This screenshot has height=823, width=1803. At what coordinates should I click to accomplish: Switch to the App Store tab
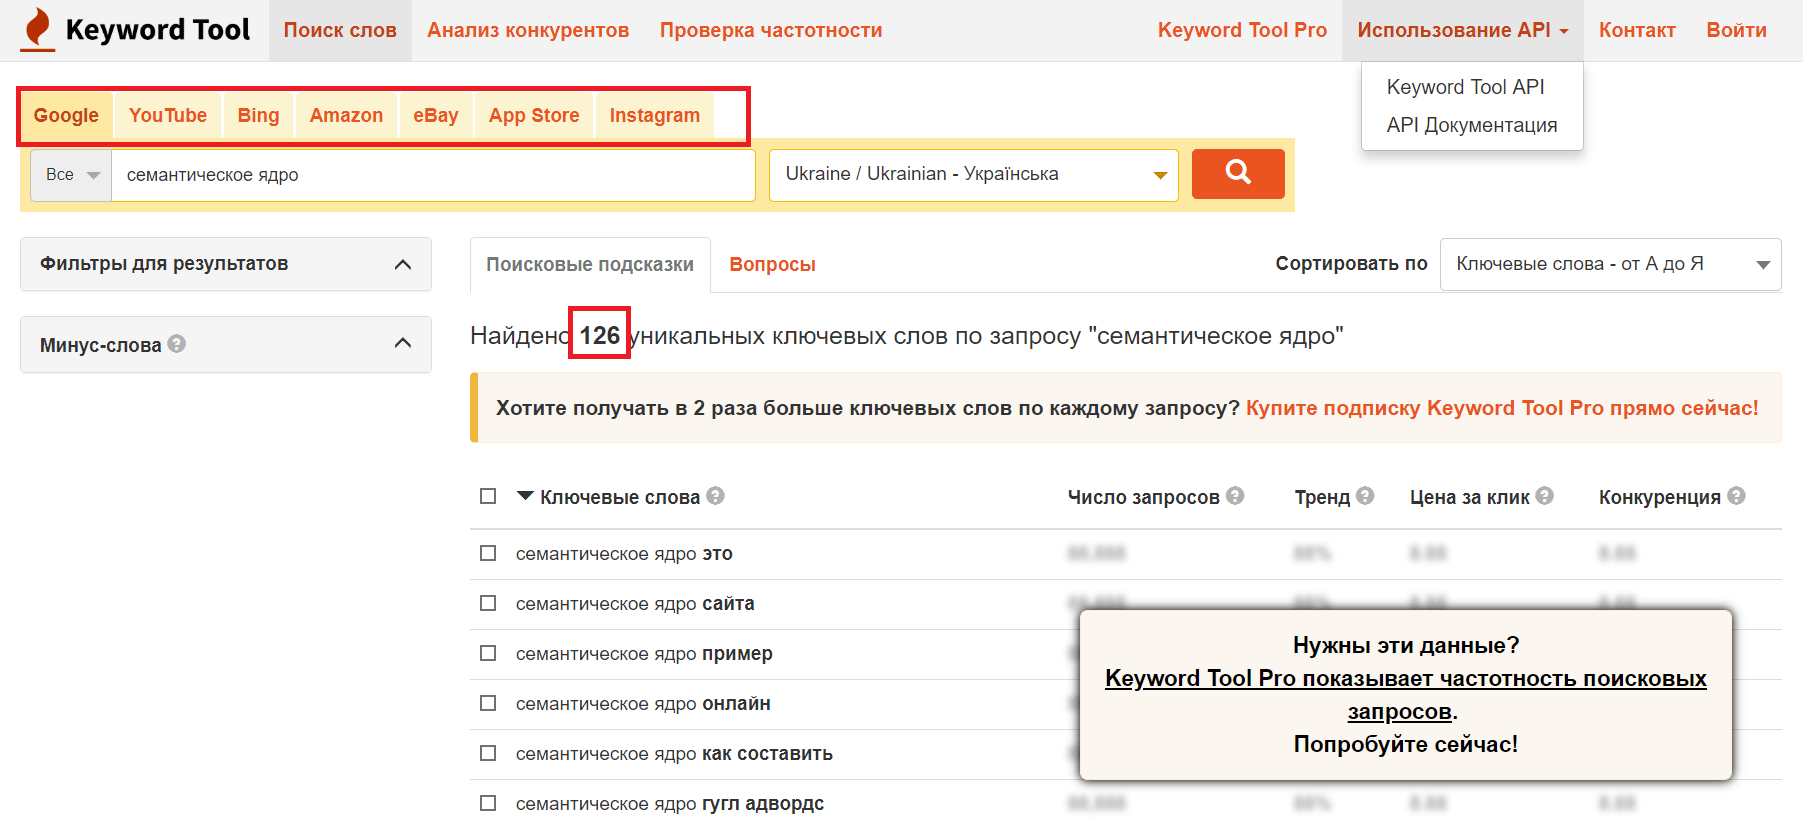(x=534, y=115)
